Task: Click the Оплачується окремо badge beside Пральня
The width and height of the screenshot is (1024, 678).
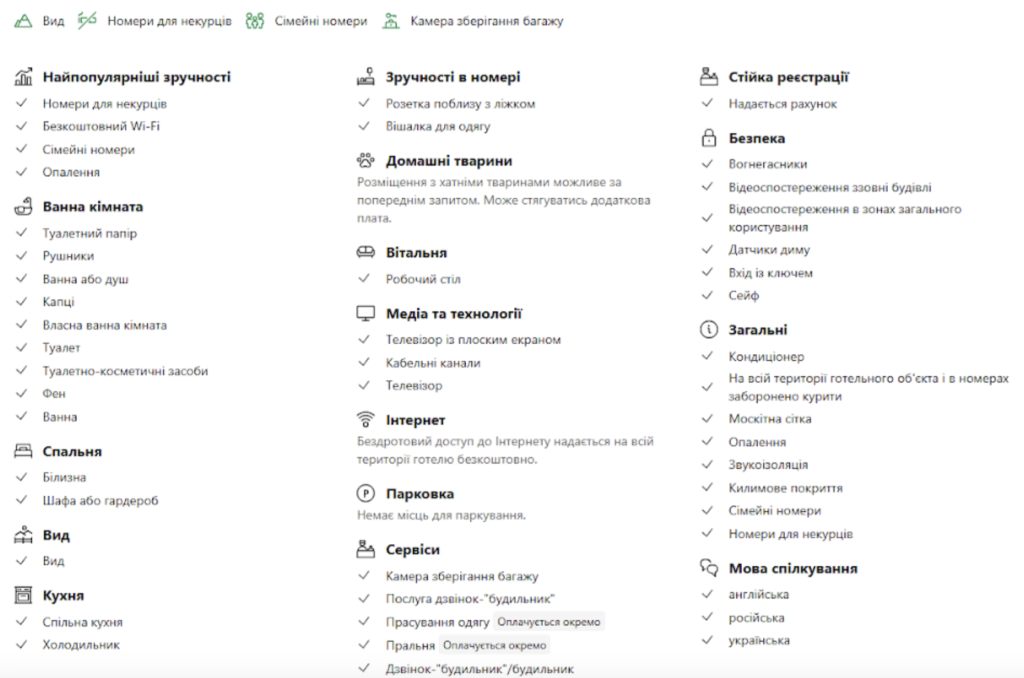Action: [494, 645]
